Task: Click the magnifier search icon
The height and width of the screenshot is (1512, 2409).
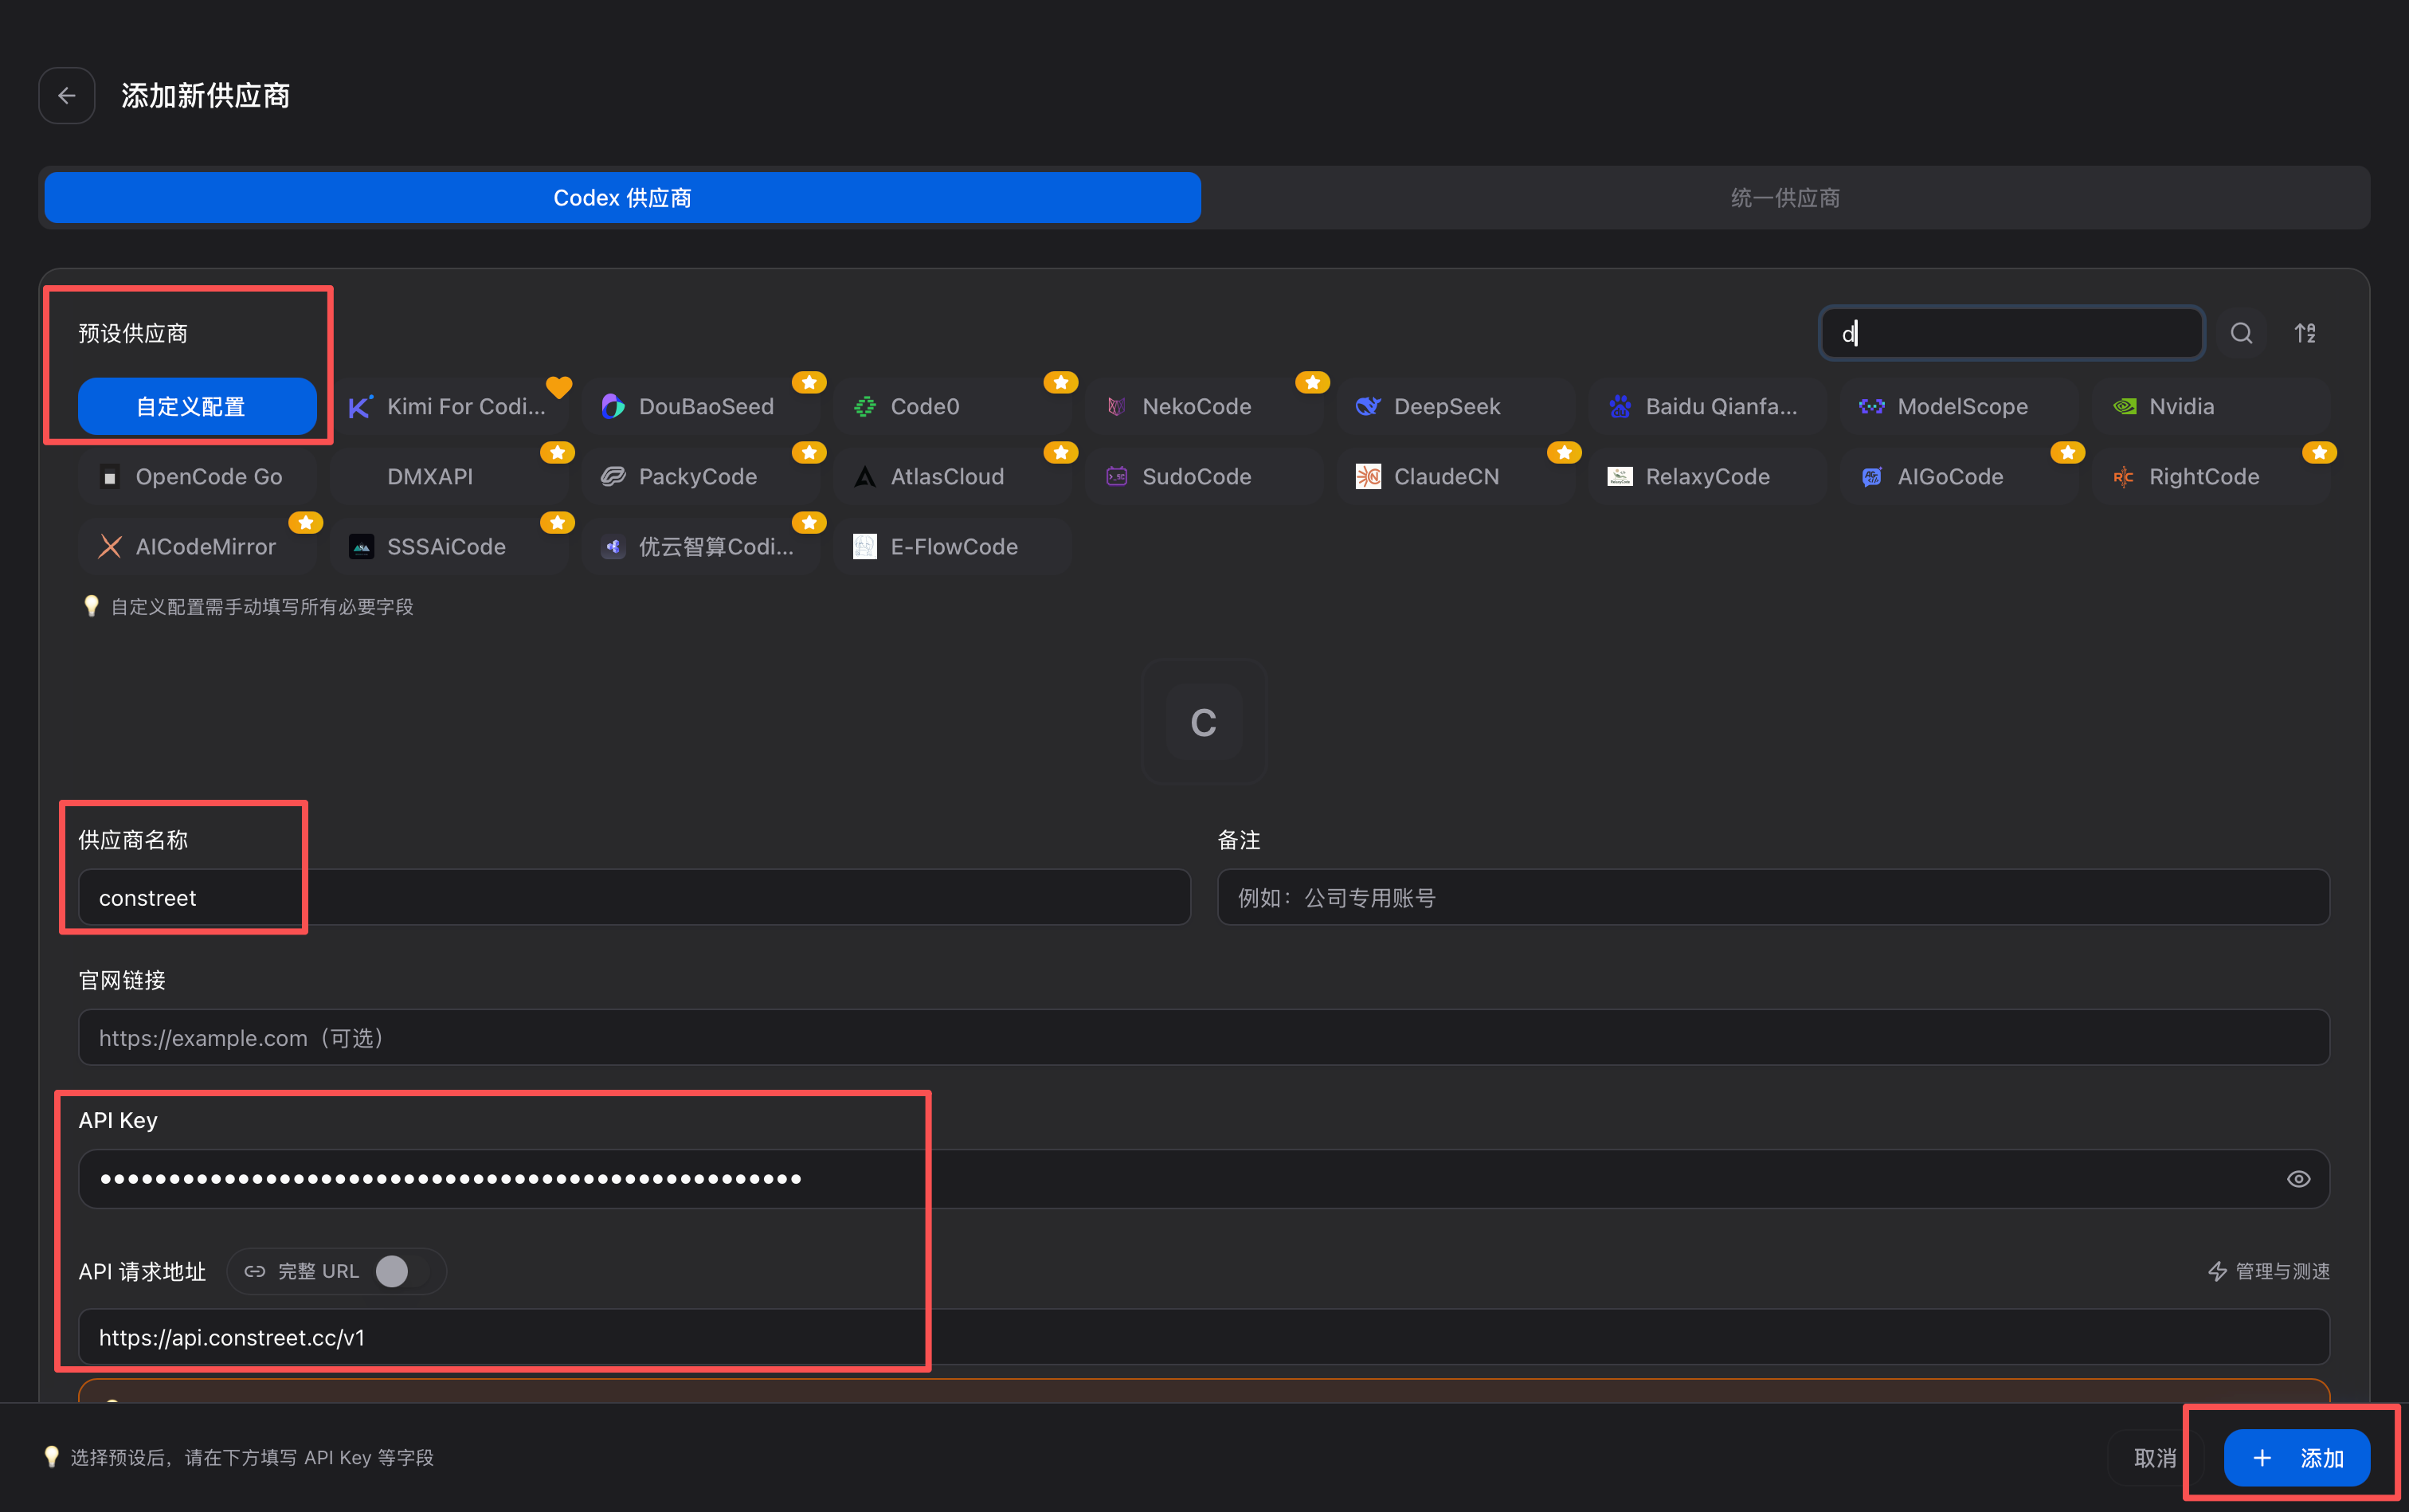Action: tap(2242, 333)
